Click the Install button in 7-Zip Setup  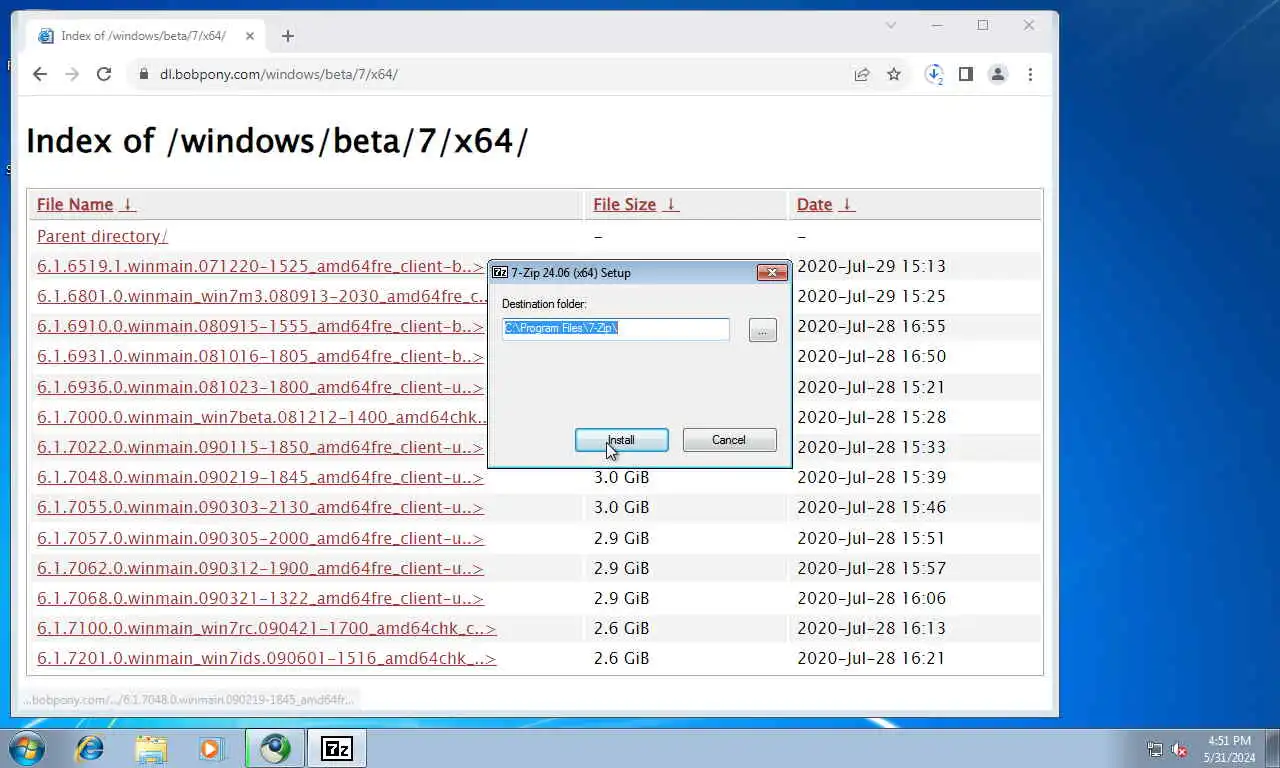point(622,440)
